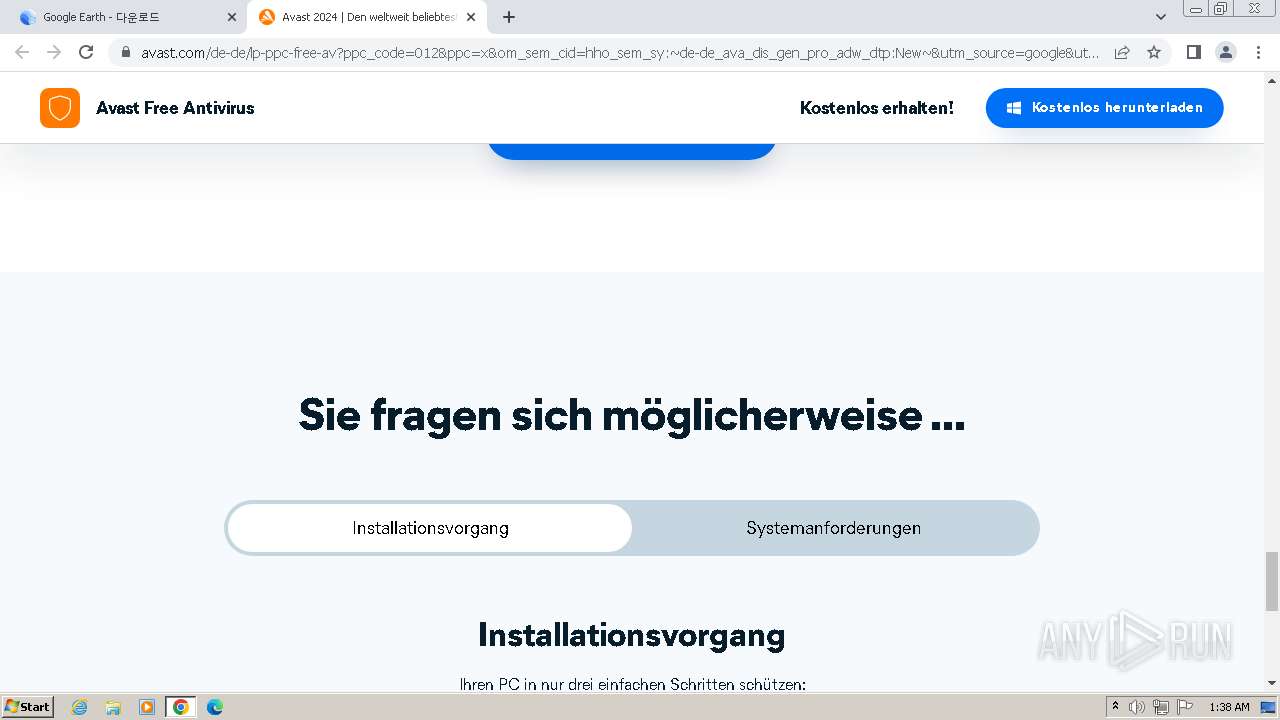Bookmark this page with the star icon

point(1154,52)
